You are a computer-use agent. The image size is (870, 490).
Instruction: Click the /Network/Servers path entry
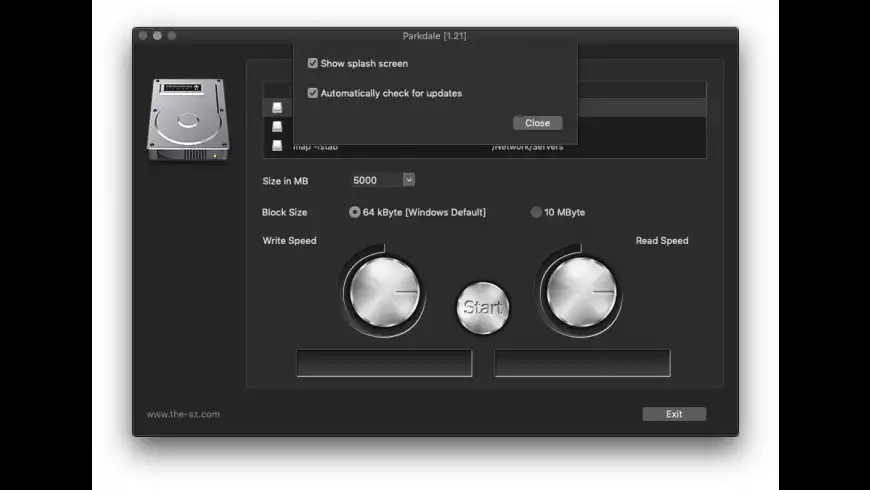[528, 148]
